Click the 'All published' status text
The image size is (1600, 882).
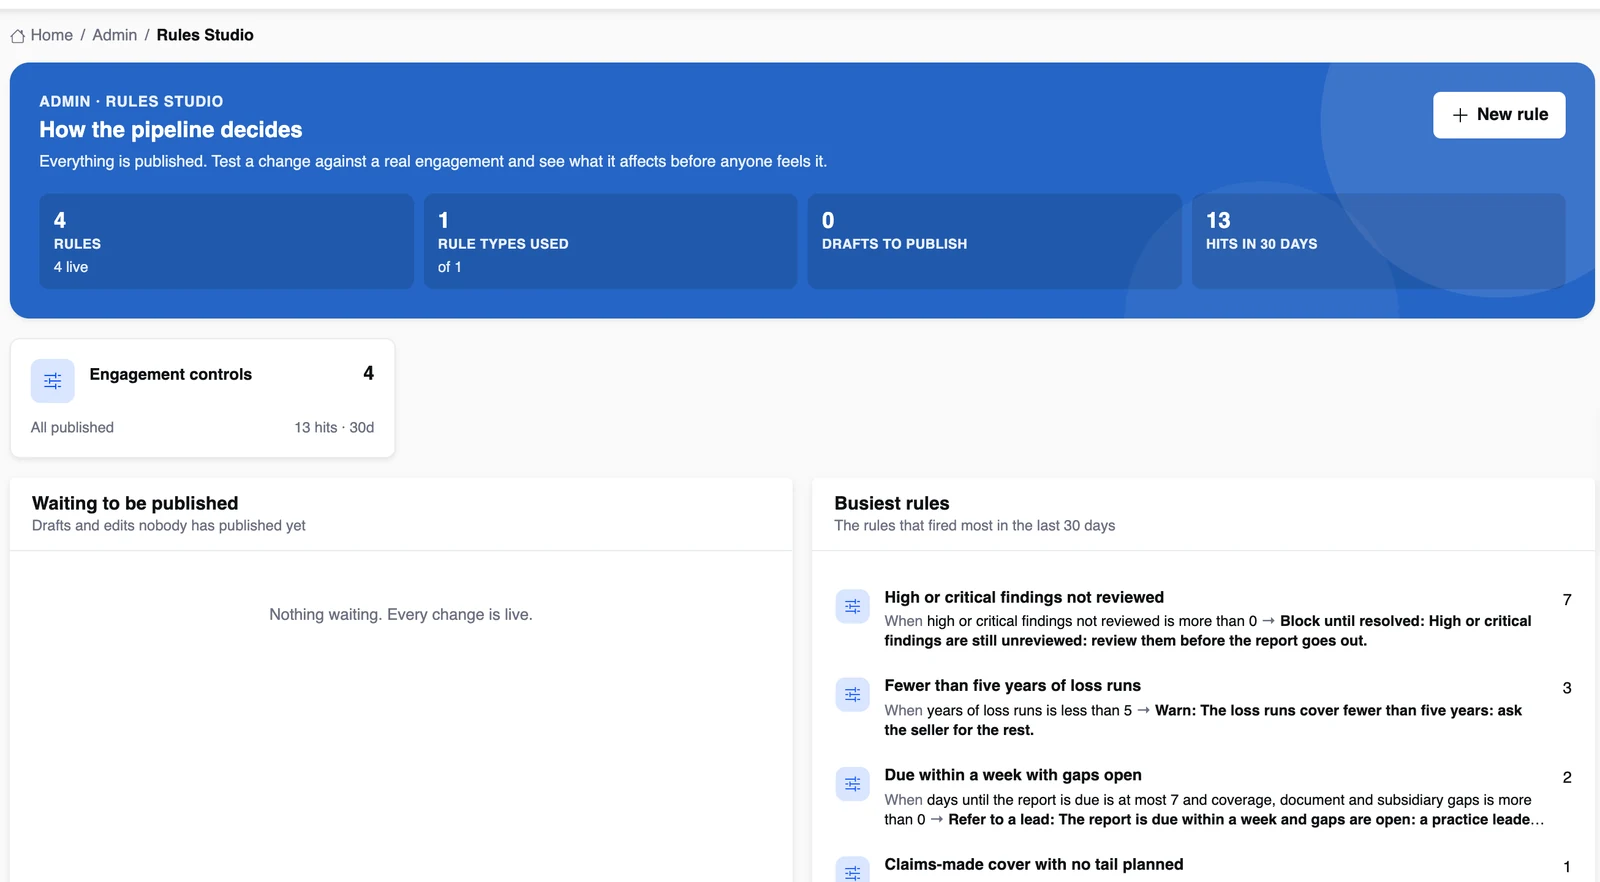pyautogui.click(x=72, y=427)
